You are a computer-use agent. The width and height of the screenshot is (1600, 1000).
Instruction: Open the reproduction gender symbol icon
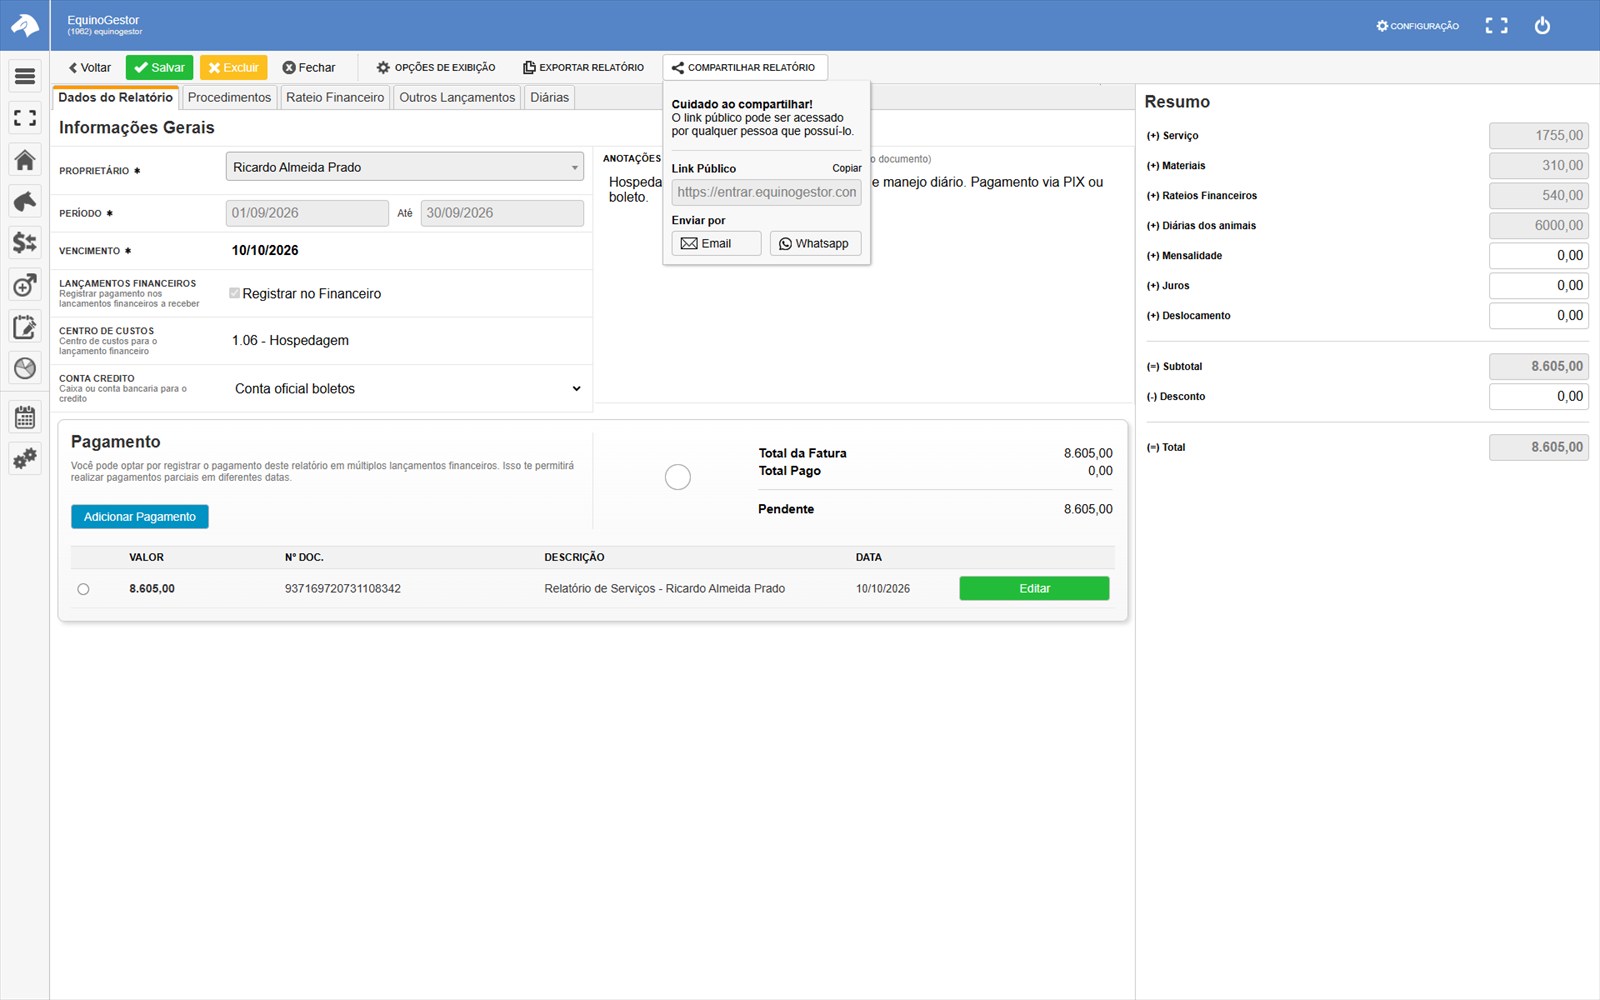pos(25,285)
